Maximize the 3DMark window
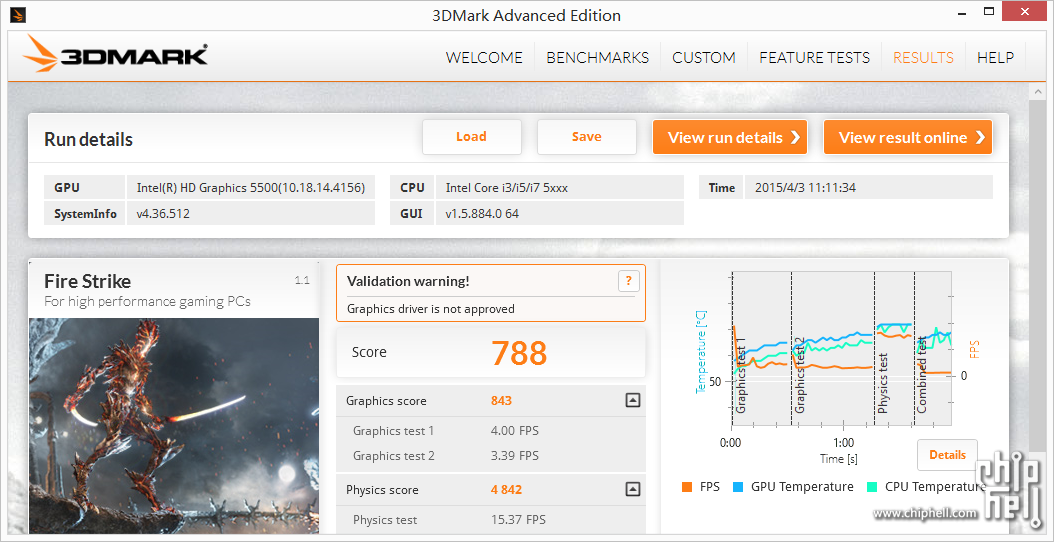Viewport: 1054px width, 542px height. 988,11
